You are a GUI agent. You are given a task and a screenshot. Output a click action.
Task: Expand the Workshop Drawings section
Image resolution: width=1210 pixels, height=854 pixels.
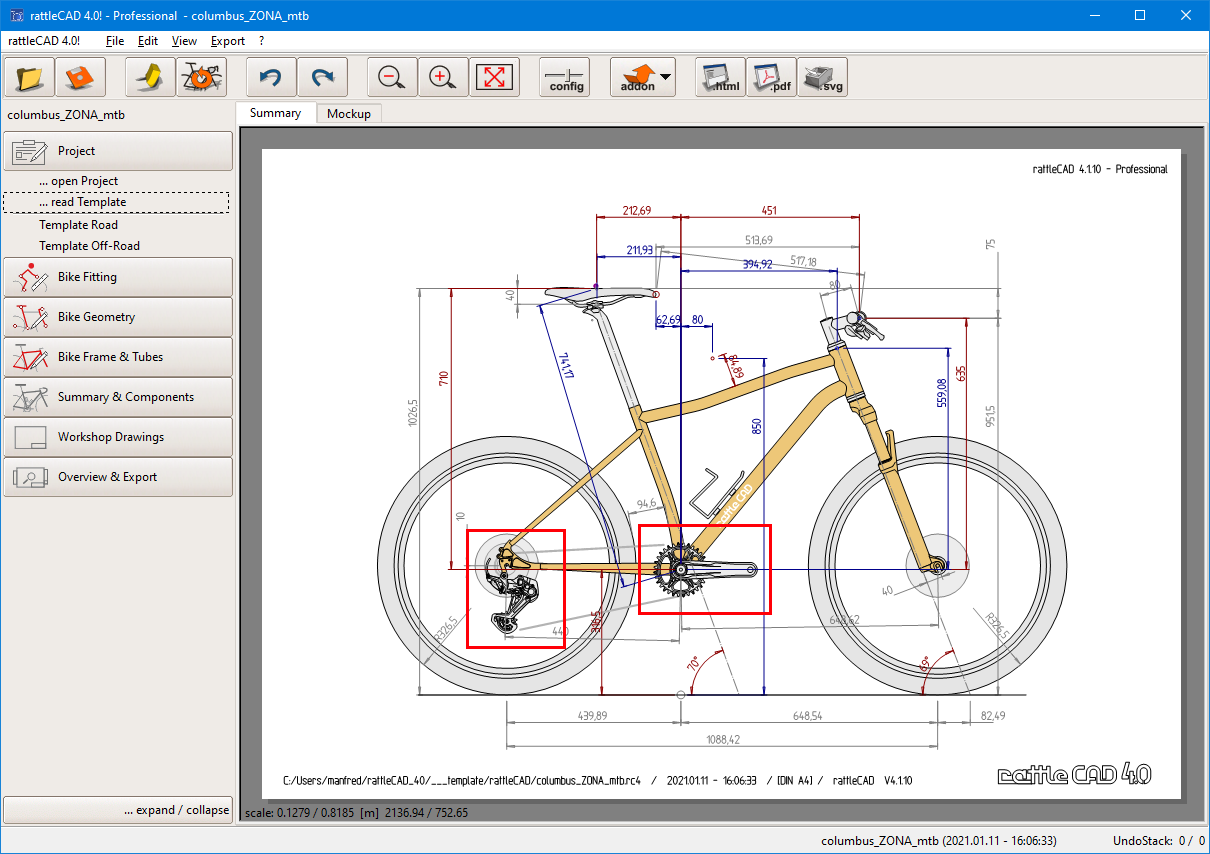pos(118,437)
